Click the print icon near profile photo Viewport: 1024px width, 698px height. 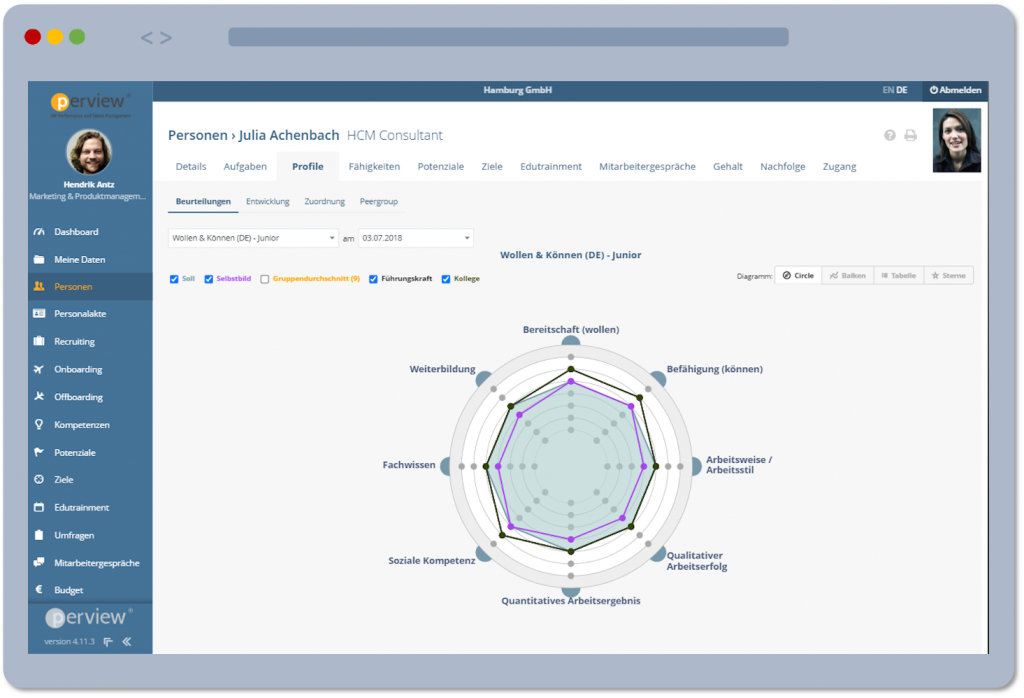910,136
